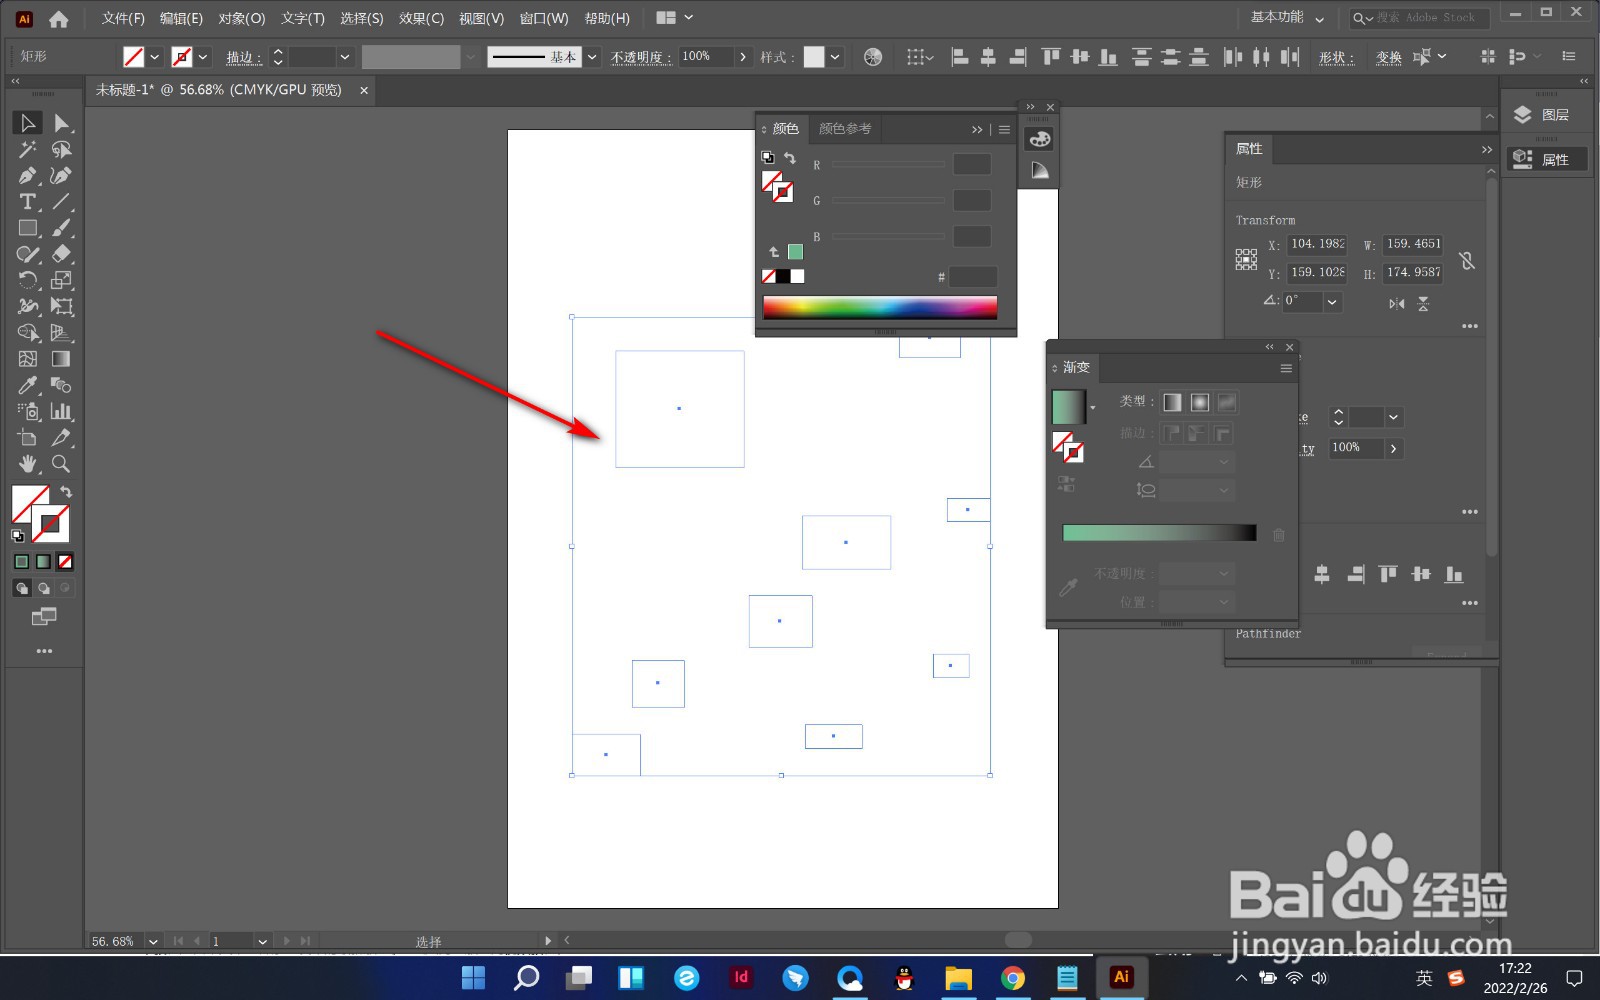Switch to the 颜色参考 tab
Image resolution: width=1600 pixels, height=1000 pixels.
(x=845, y=129)
